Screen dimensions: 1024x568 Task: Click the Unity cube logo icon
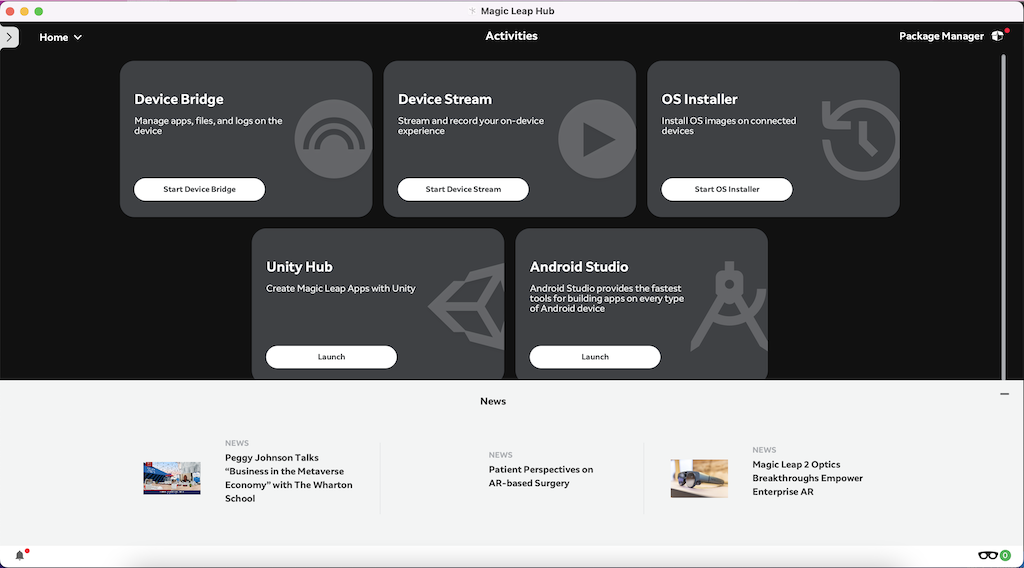[466, 307]
